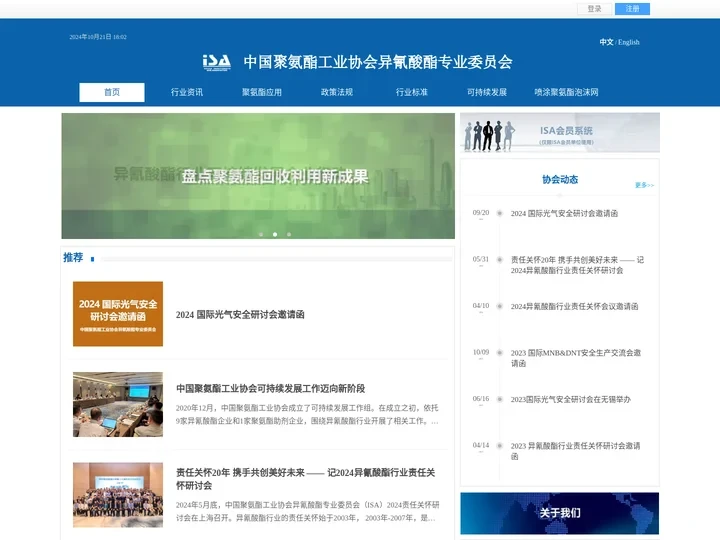Open 05/31 news 责任关怀20年 携手共创美好未来

click(x=577, y=265)
